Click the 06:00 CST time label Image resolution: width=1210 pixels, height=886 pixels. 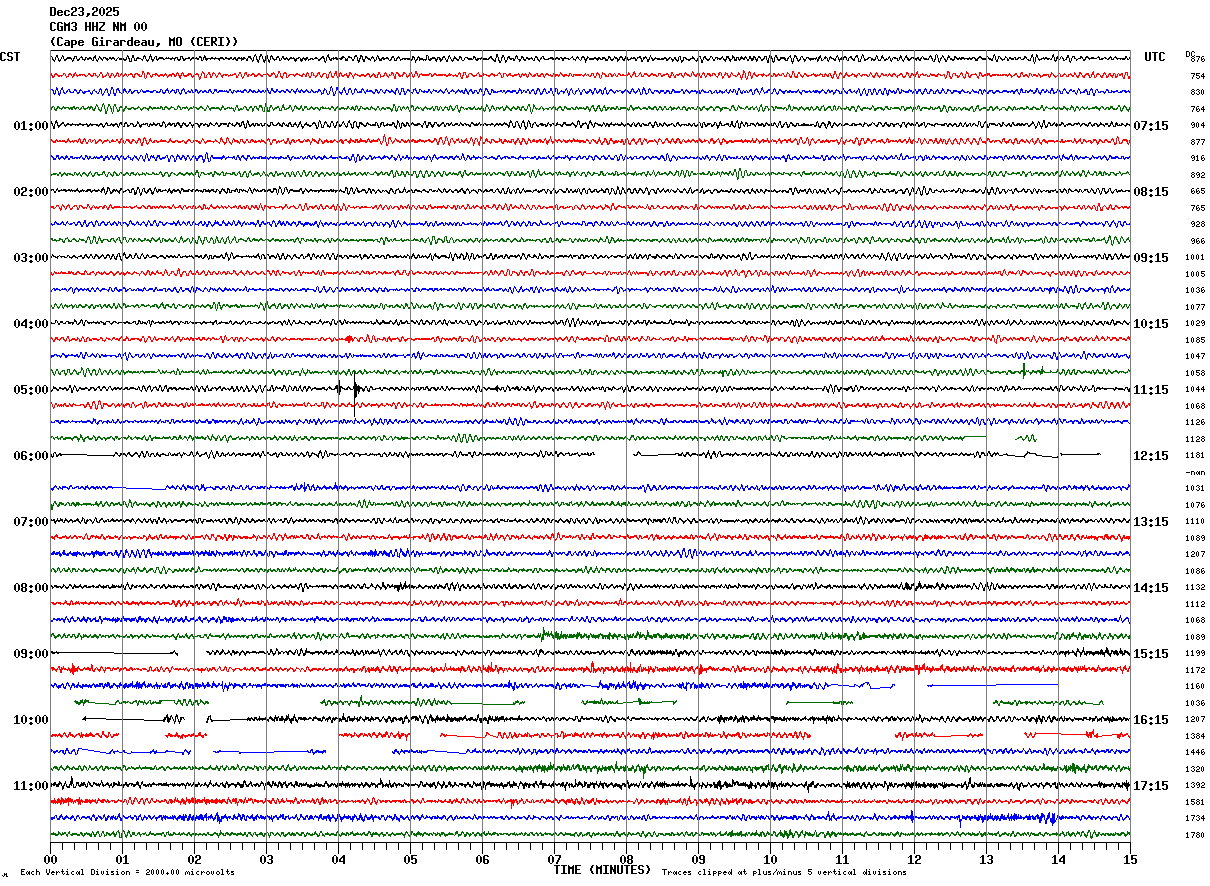(30, 456)
